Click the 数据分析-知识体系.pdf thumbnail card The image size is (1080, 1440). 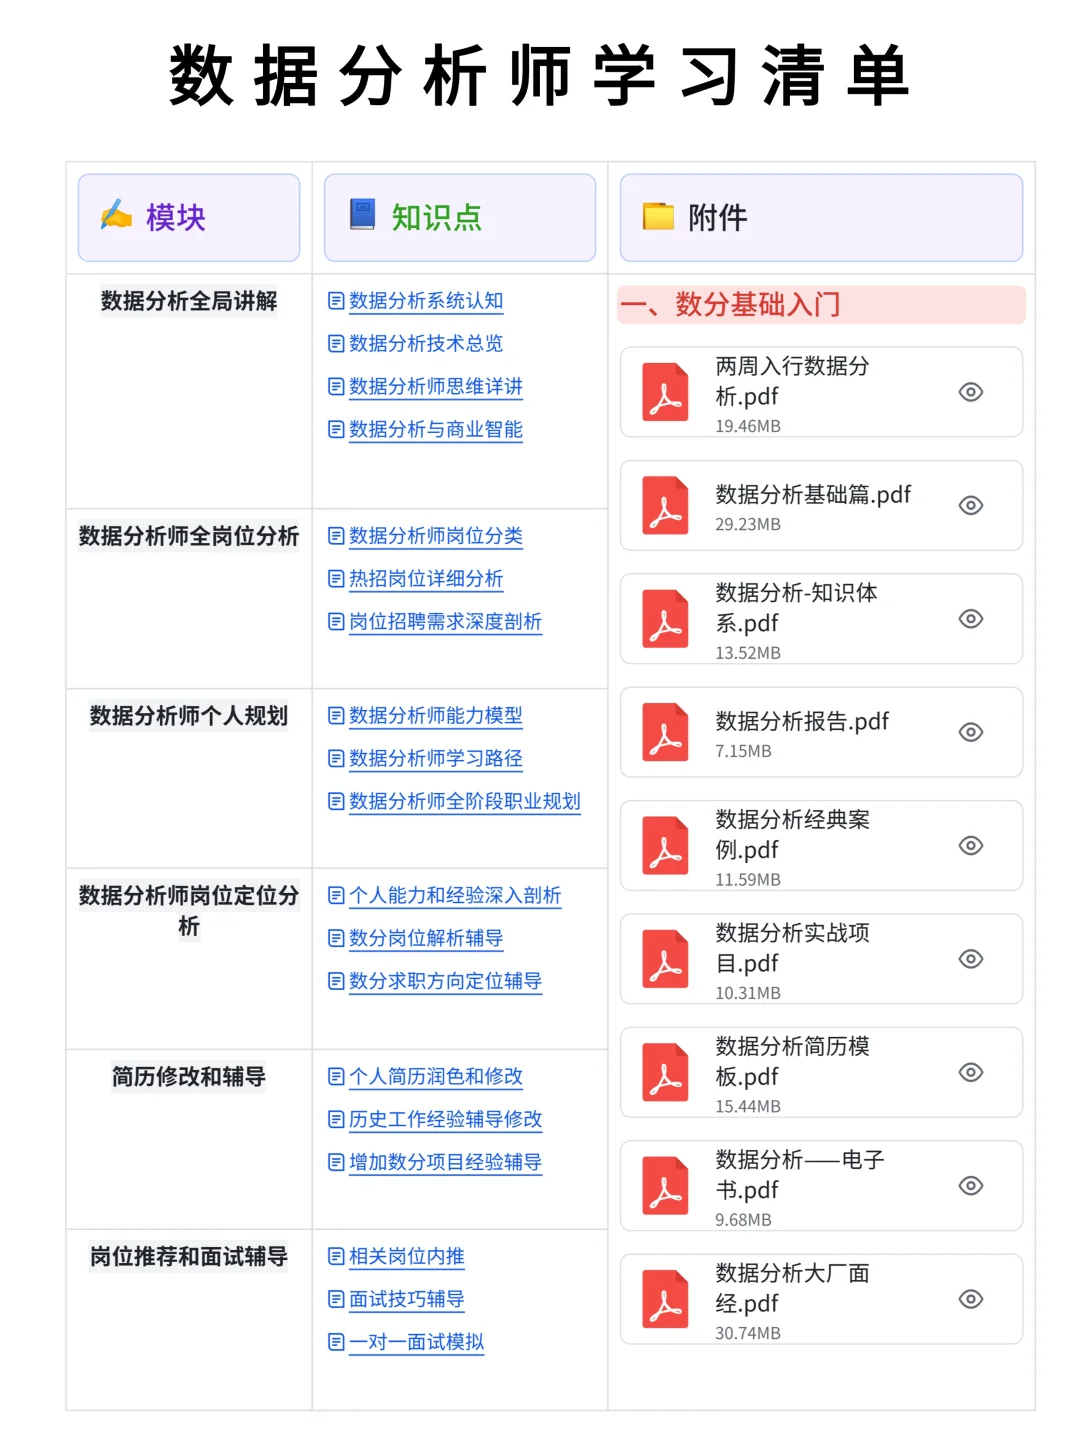coord(820,619)
